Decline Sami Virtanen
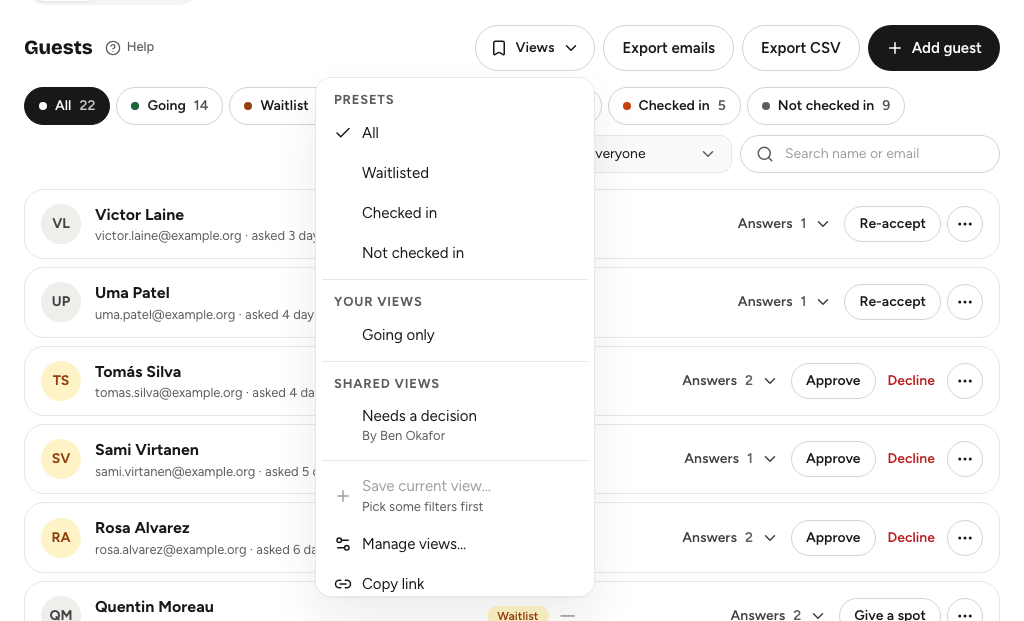Image resolution: width=1024 pixels, height=621 pixels. pyautogui.click(x=911, y=459)
